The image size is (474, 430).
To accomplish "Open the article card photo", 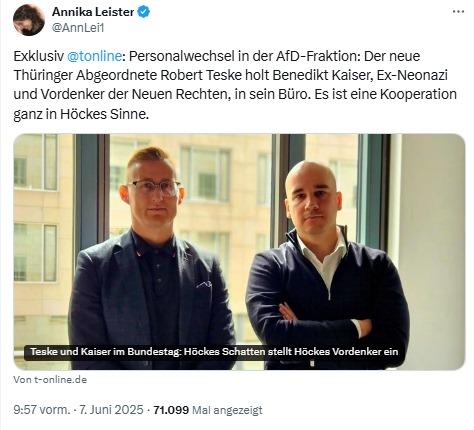I will pos(239,252).
